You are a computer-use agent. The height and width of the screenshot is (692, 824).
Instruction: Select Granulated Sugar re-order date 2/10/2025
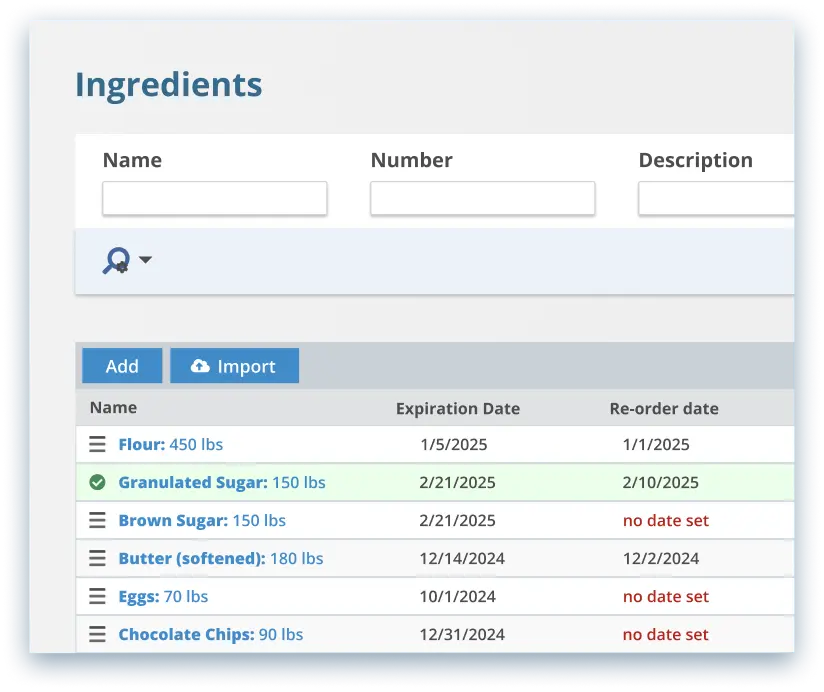[661, 482]
